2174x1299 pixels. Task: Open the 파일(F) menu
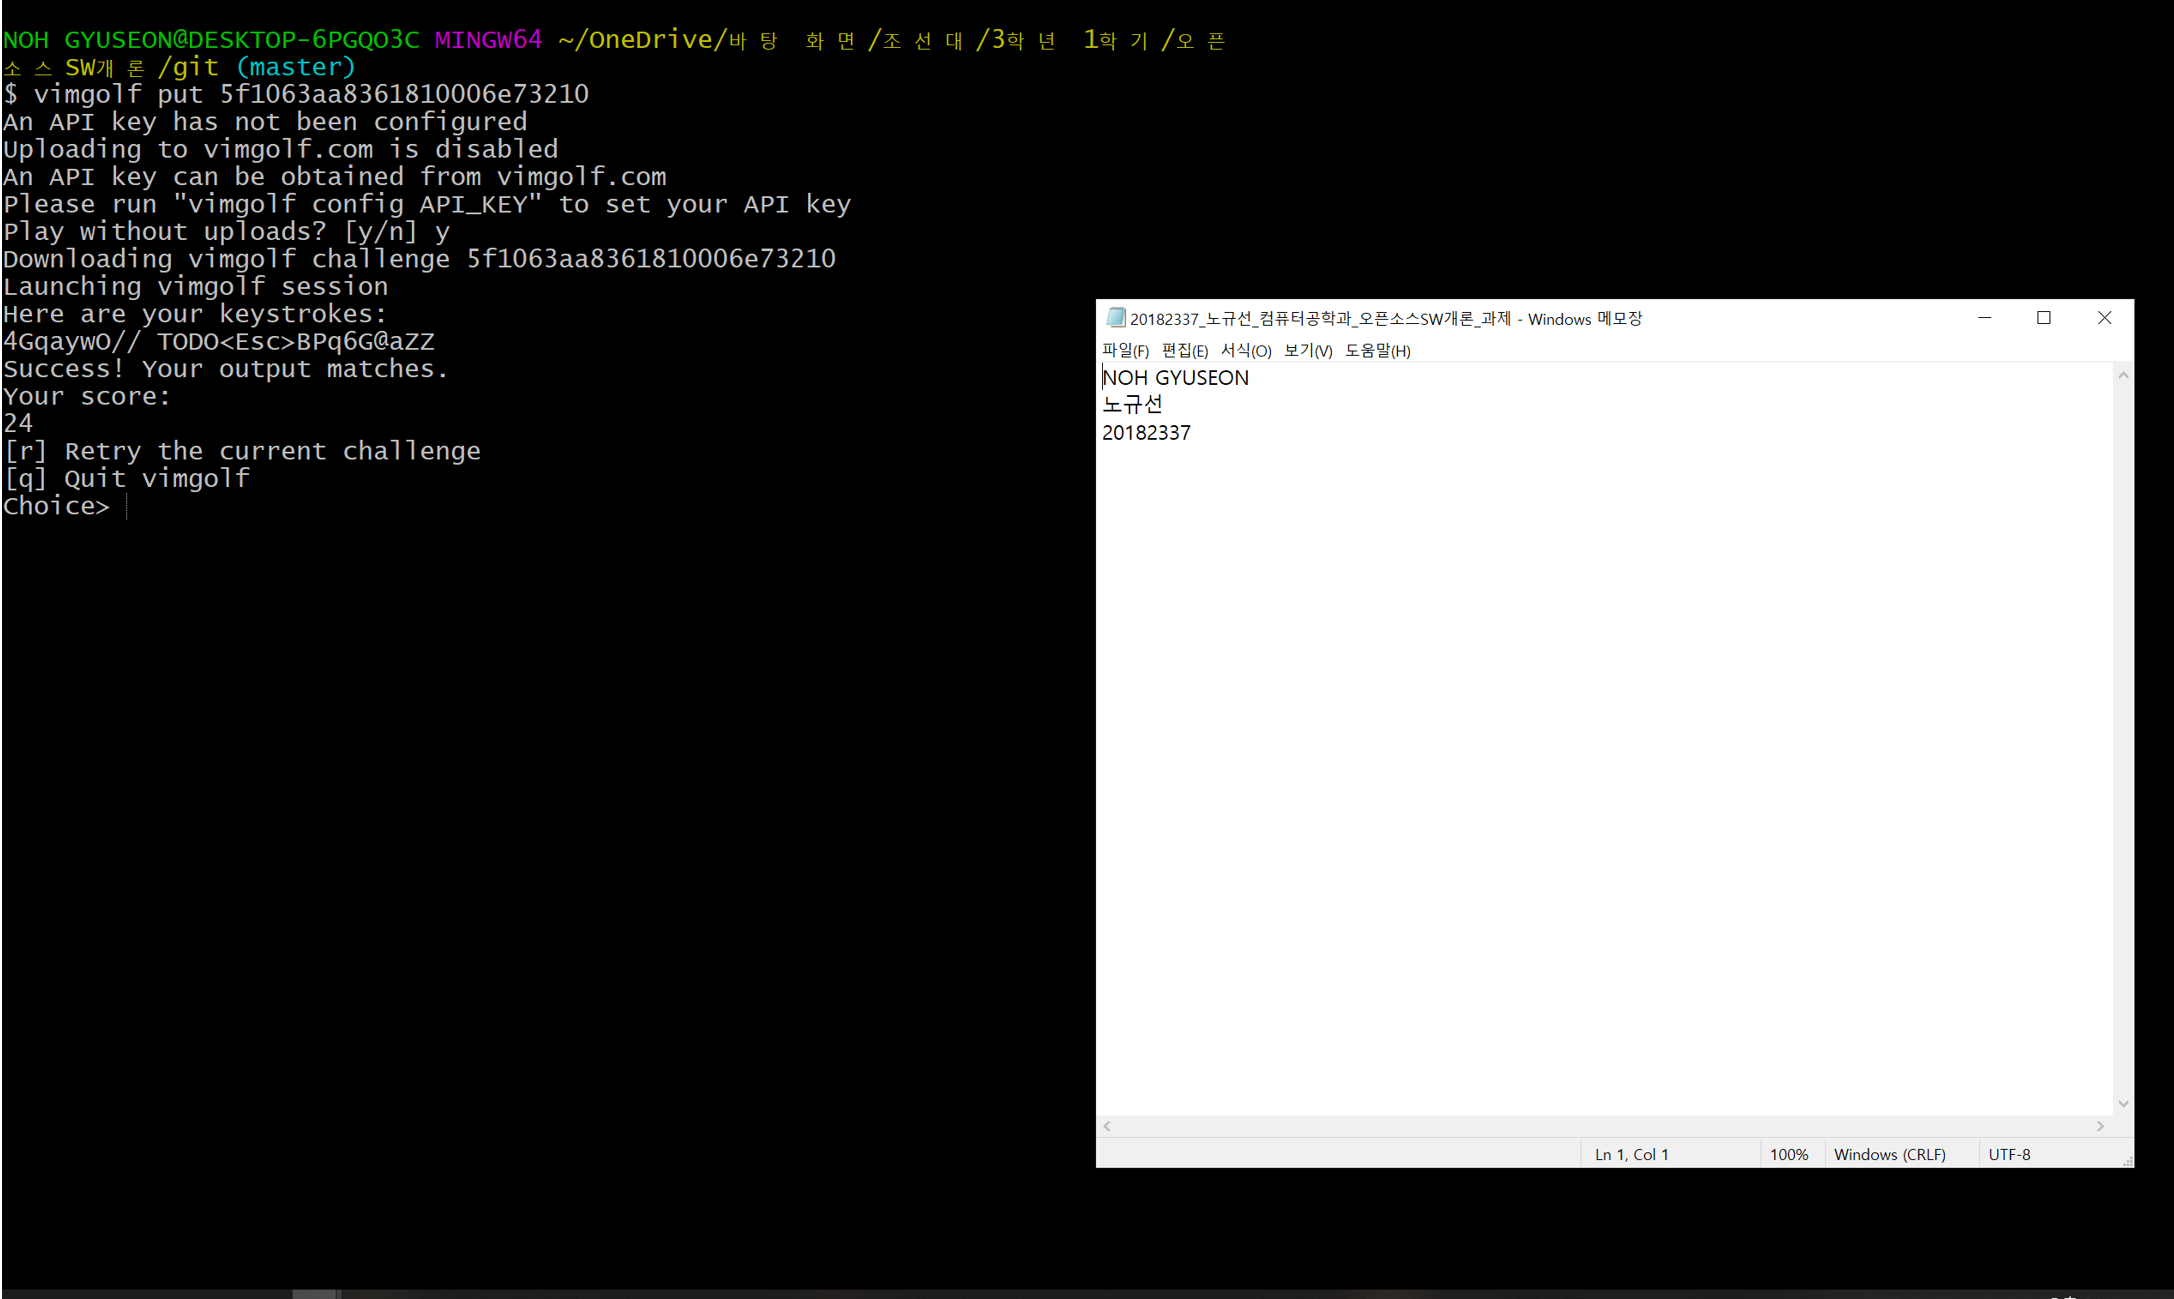tap(1126, 350)
